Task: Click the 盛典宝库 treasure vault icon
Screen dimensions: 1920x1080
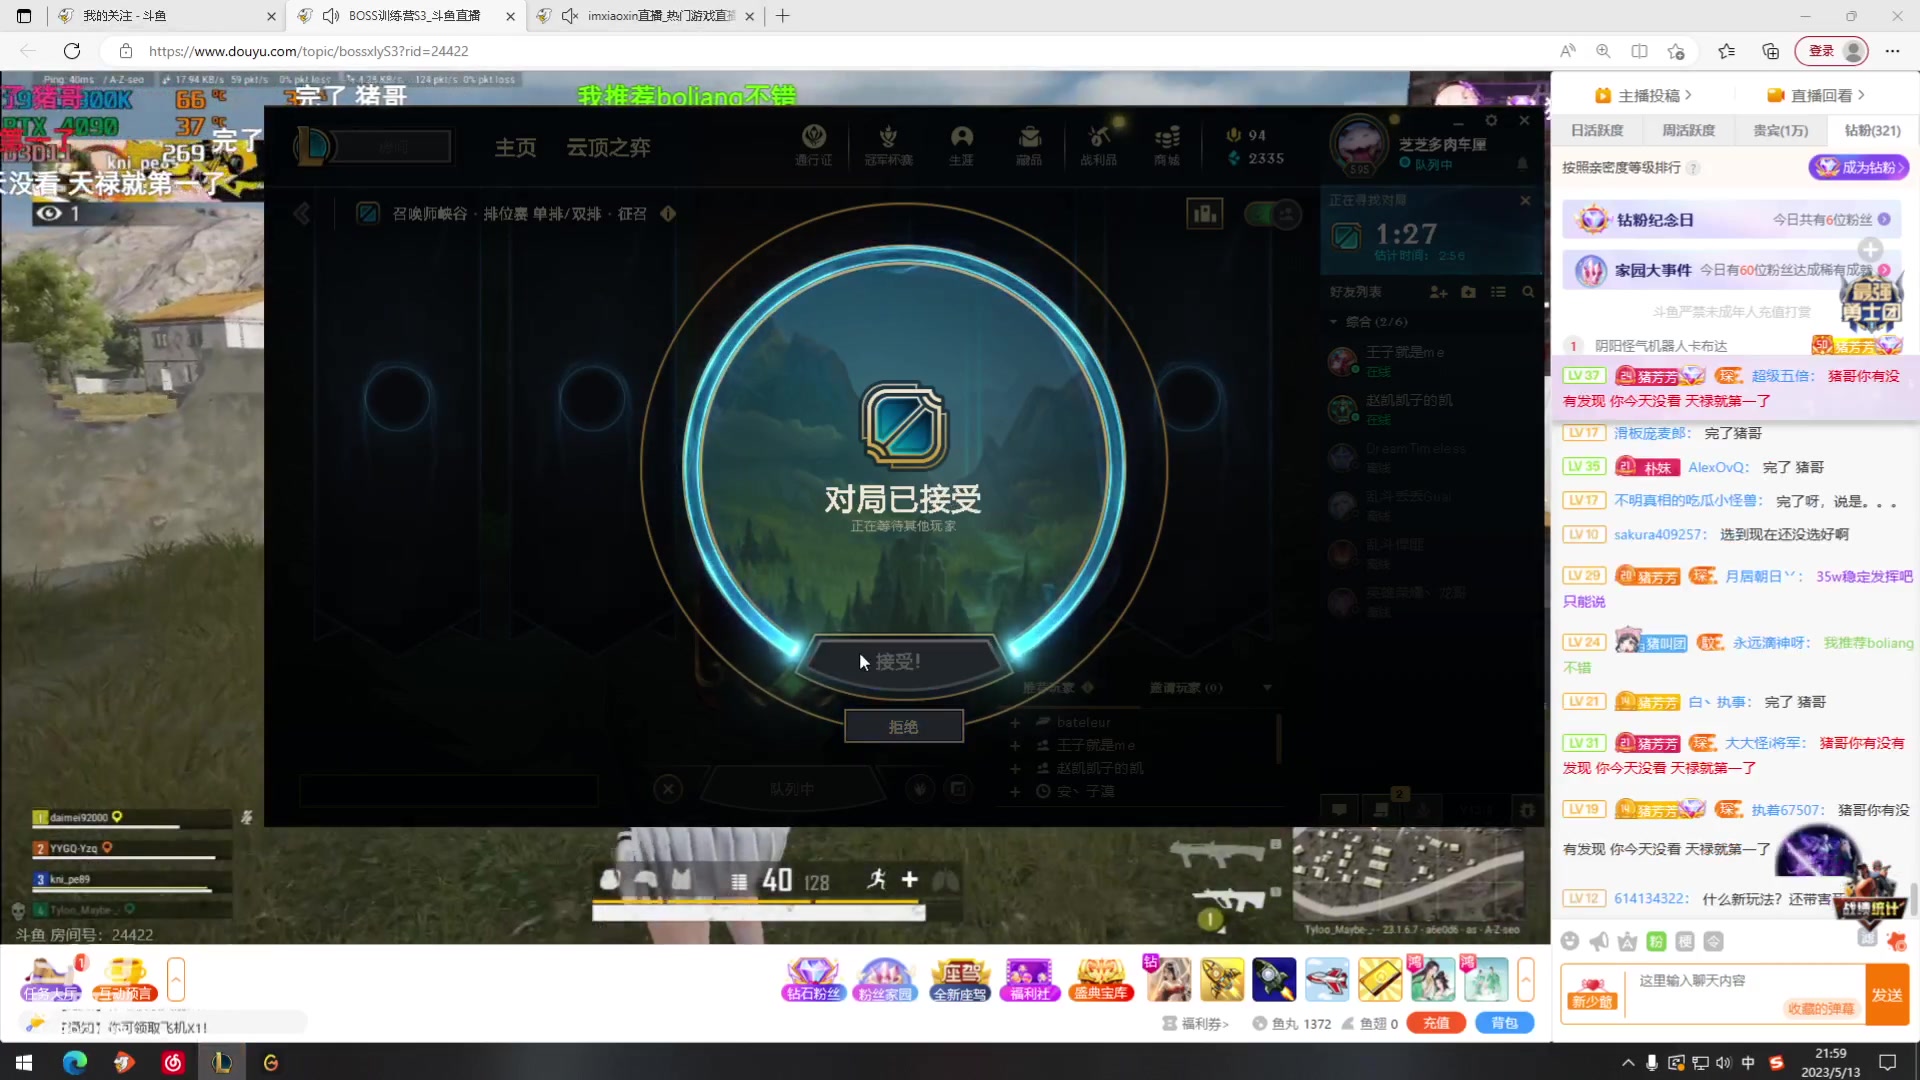Action: point(1100,979)
